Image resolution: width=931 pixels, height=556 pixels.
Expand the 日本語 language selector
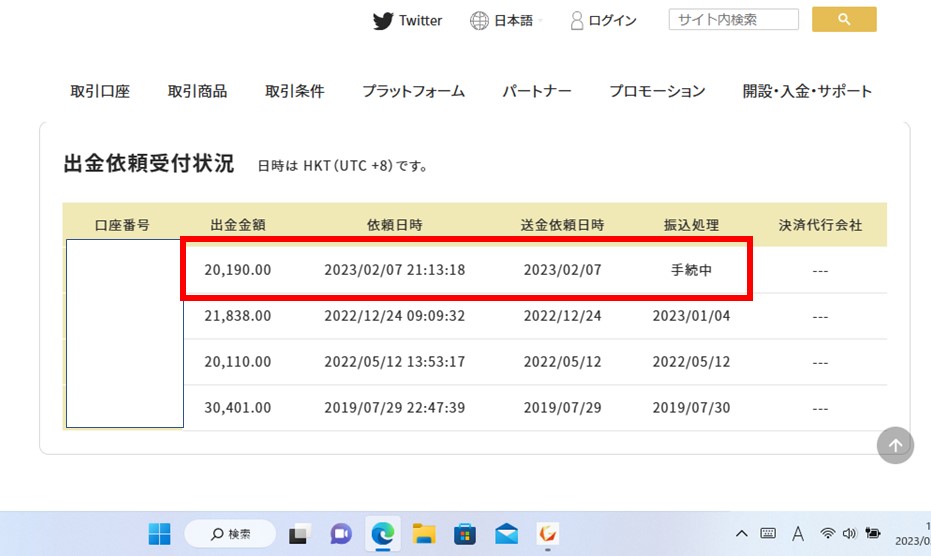(x=504, y=21)
